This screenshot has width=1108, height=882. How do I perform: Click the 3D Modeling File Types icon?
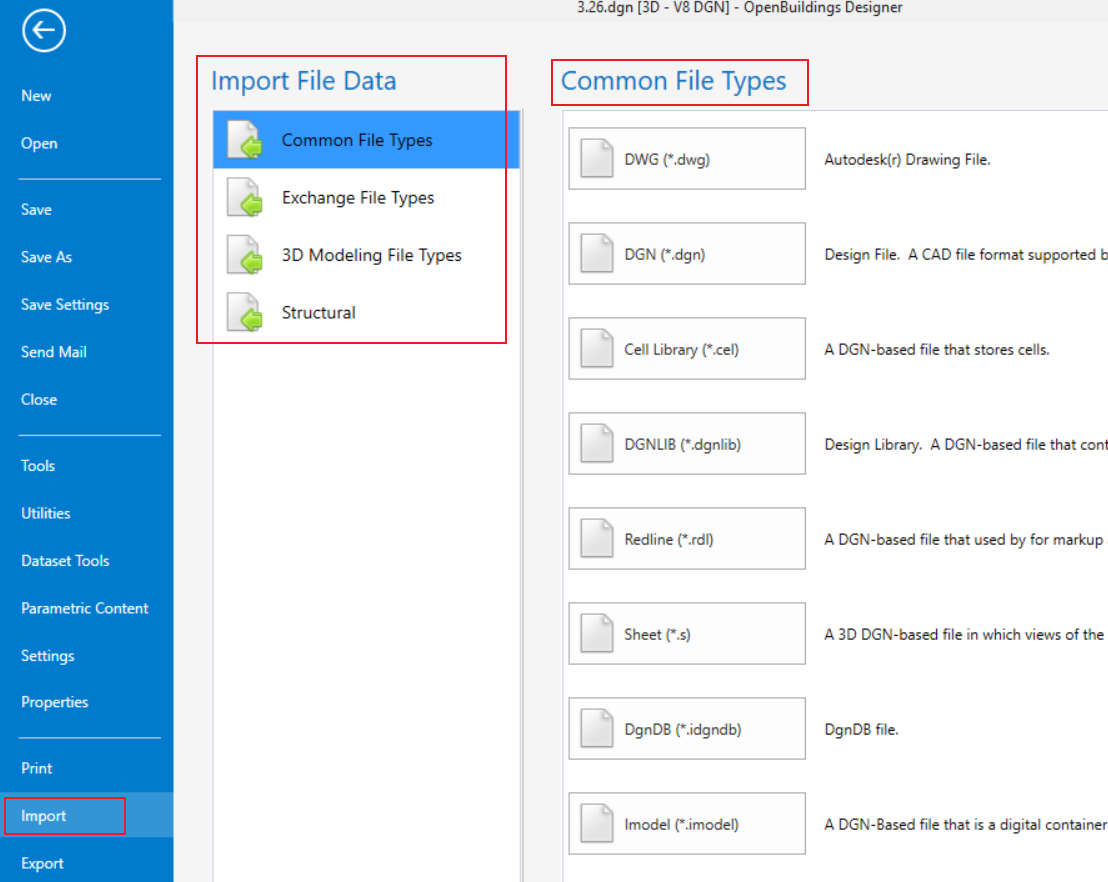point(244,254)
